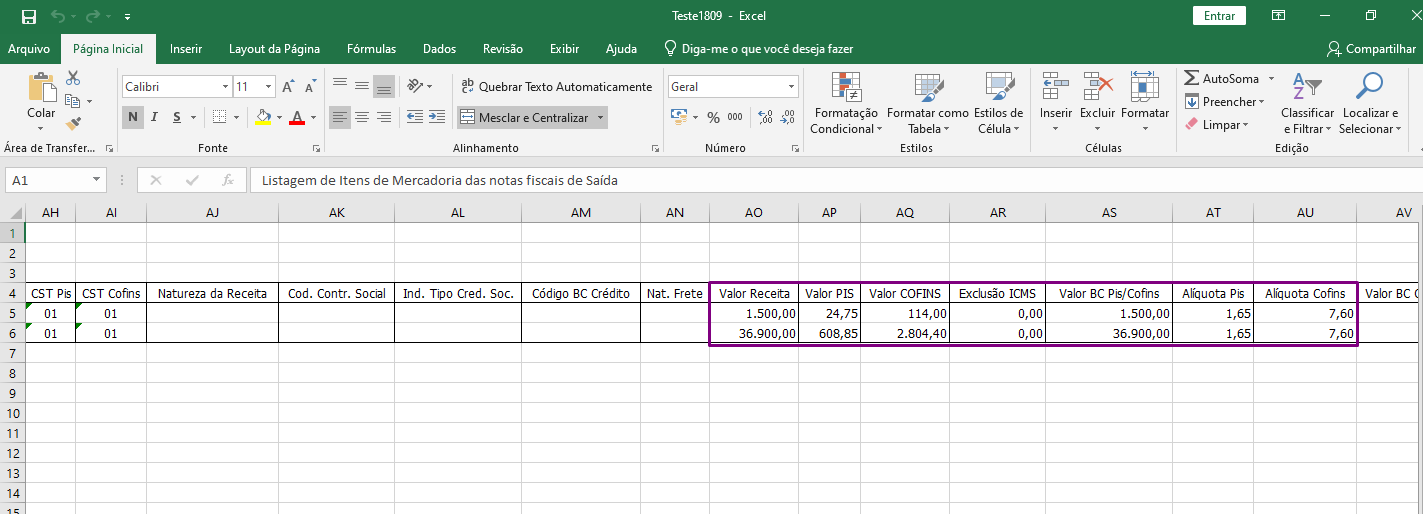
Task: Click the Cut scissors icon
Action: tap(73, 78)
